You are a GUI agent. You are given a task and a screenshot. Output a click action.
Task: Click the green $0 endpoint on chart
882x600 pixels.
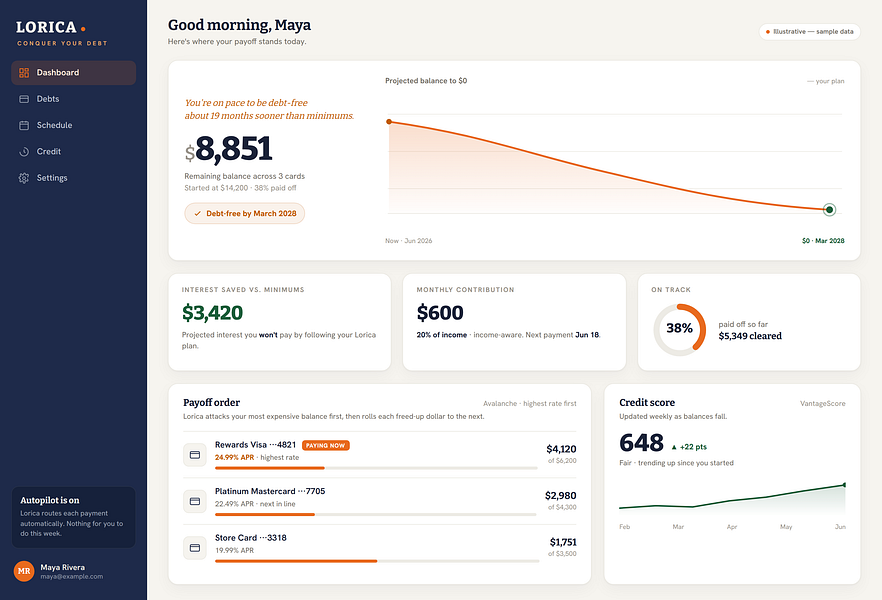pyautogui.click(x=829, y=210)
